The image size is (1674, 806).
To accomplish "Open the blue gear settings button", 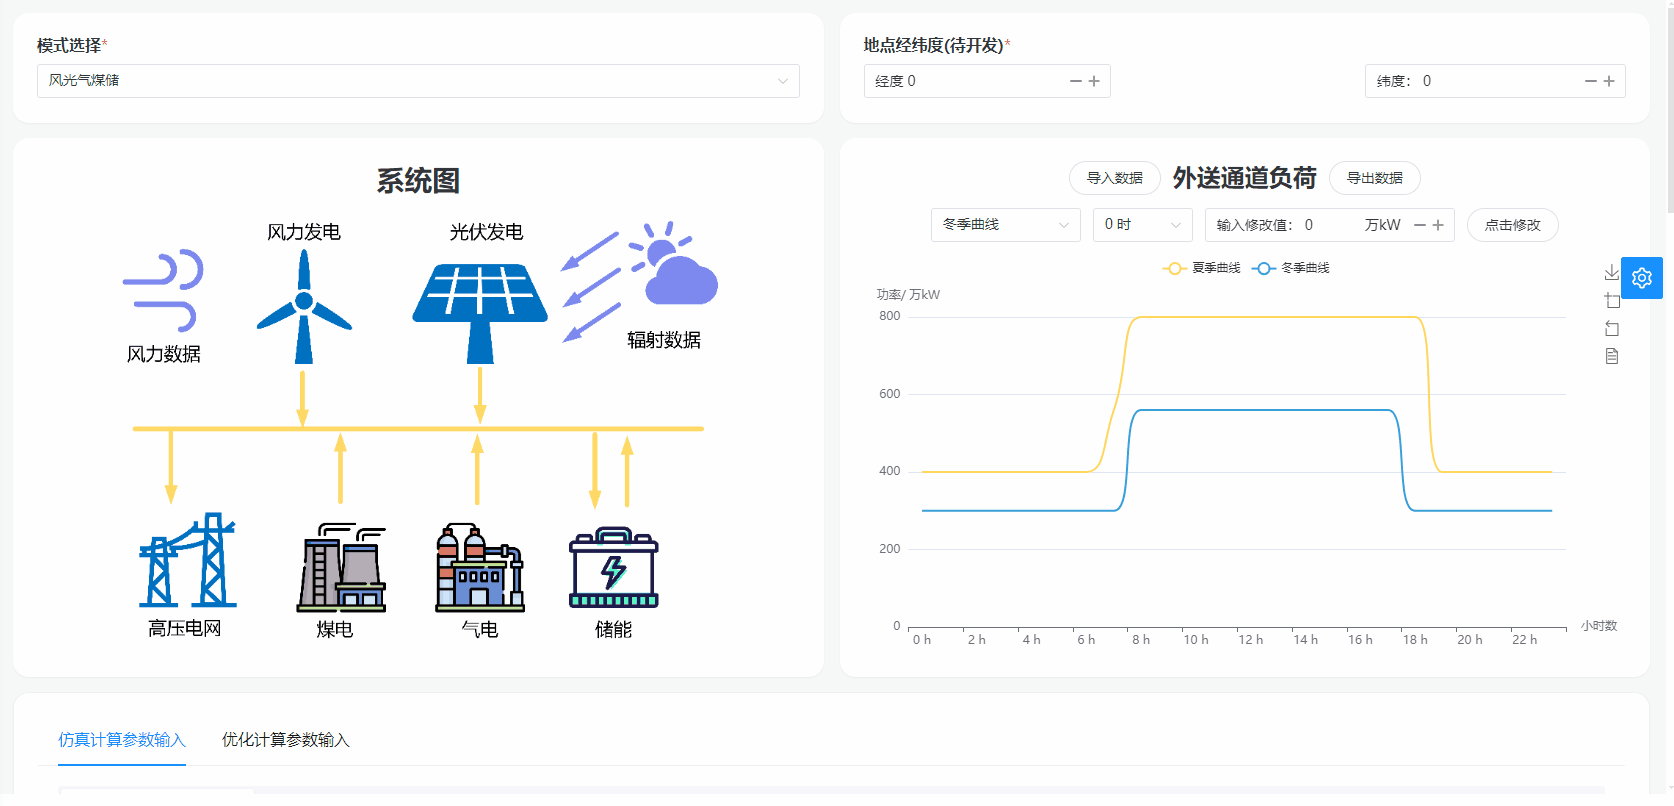I will click(1641, 278).
